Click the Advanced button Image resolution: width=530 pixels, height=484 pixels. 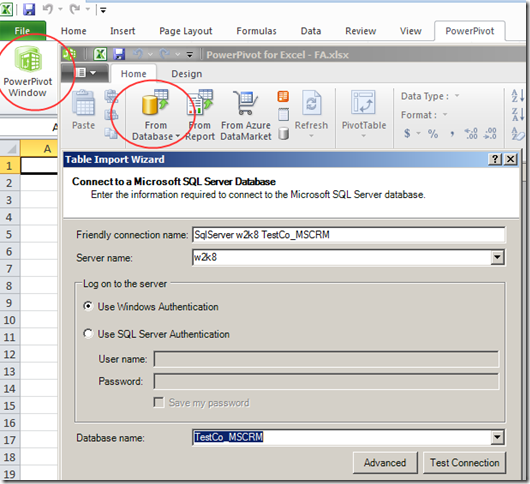coord(385,462)
